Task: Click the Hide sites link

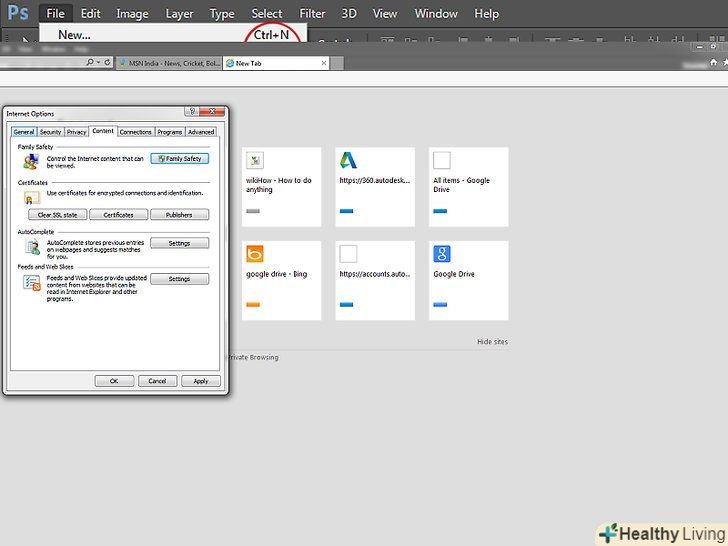Action: pos(492,342)
